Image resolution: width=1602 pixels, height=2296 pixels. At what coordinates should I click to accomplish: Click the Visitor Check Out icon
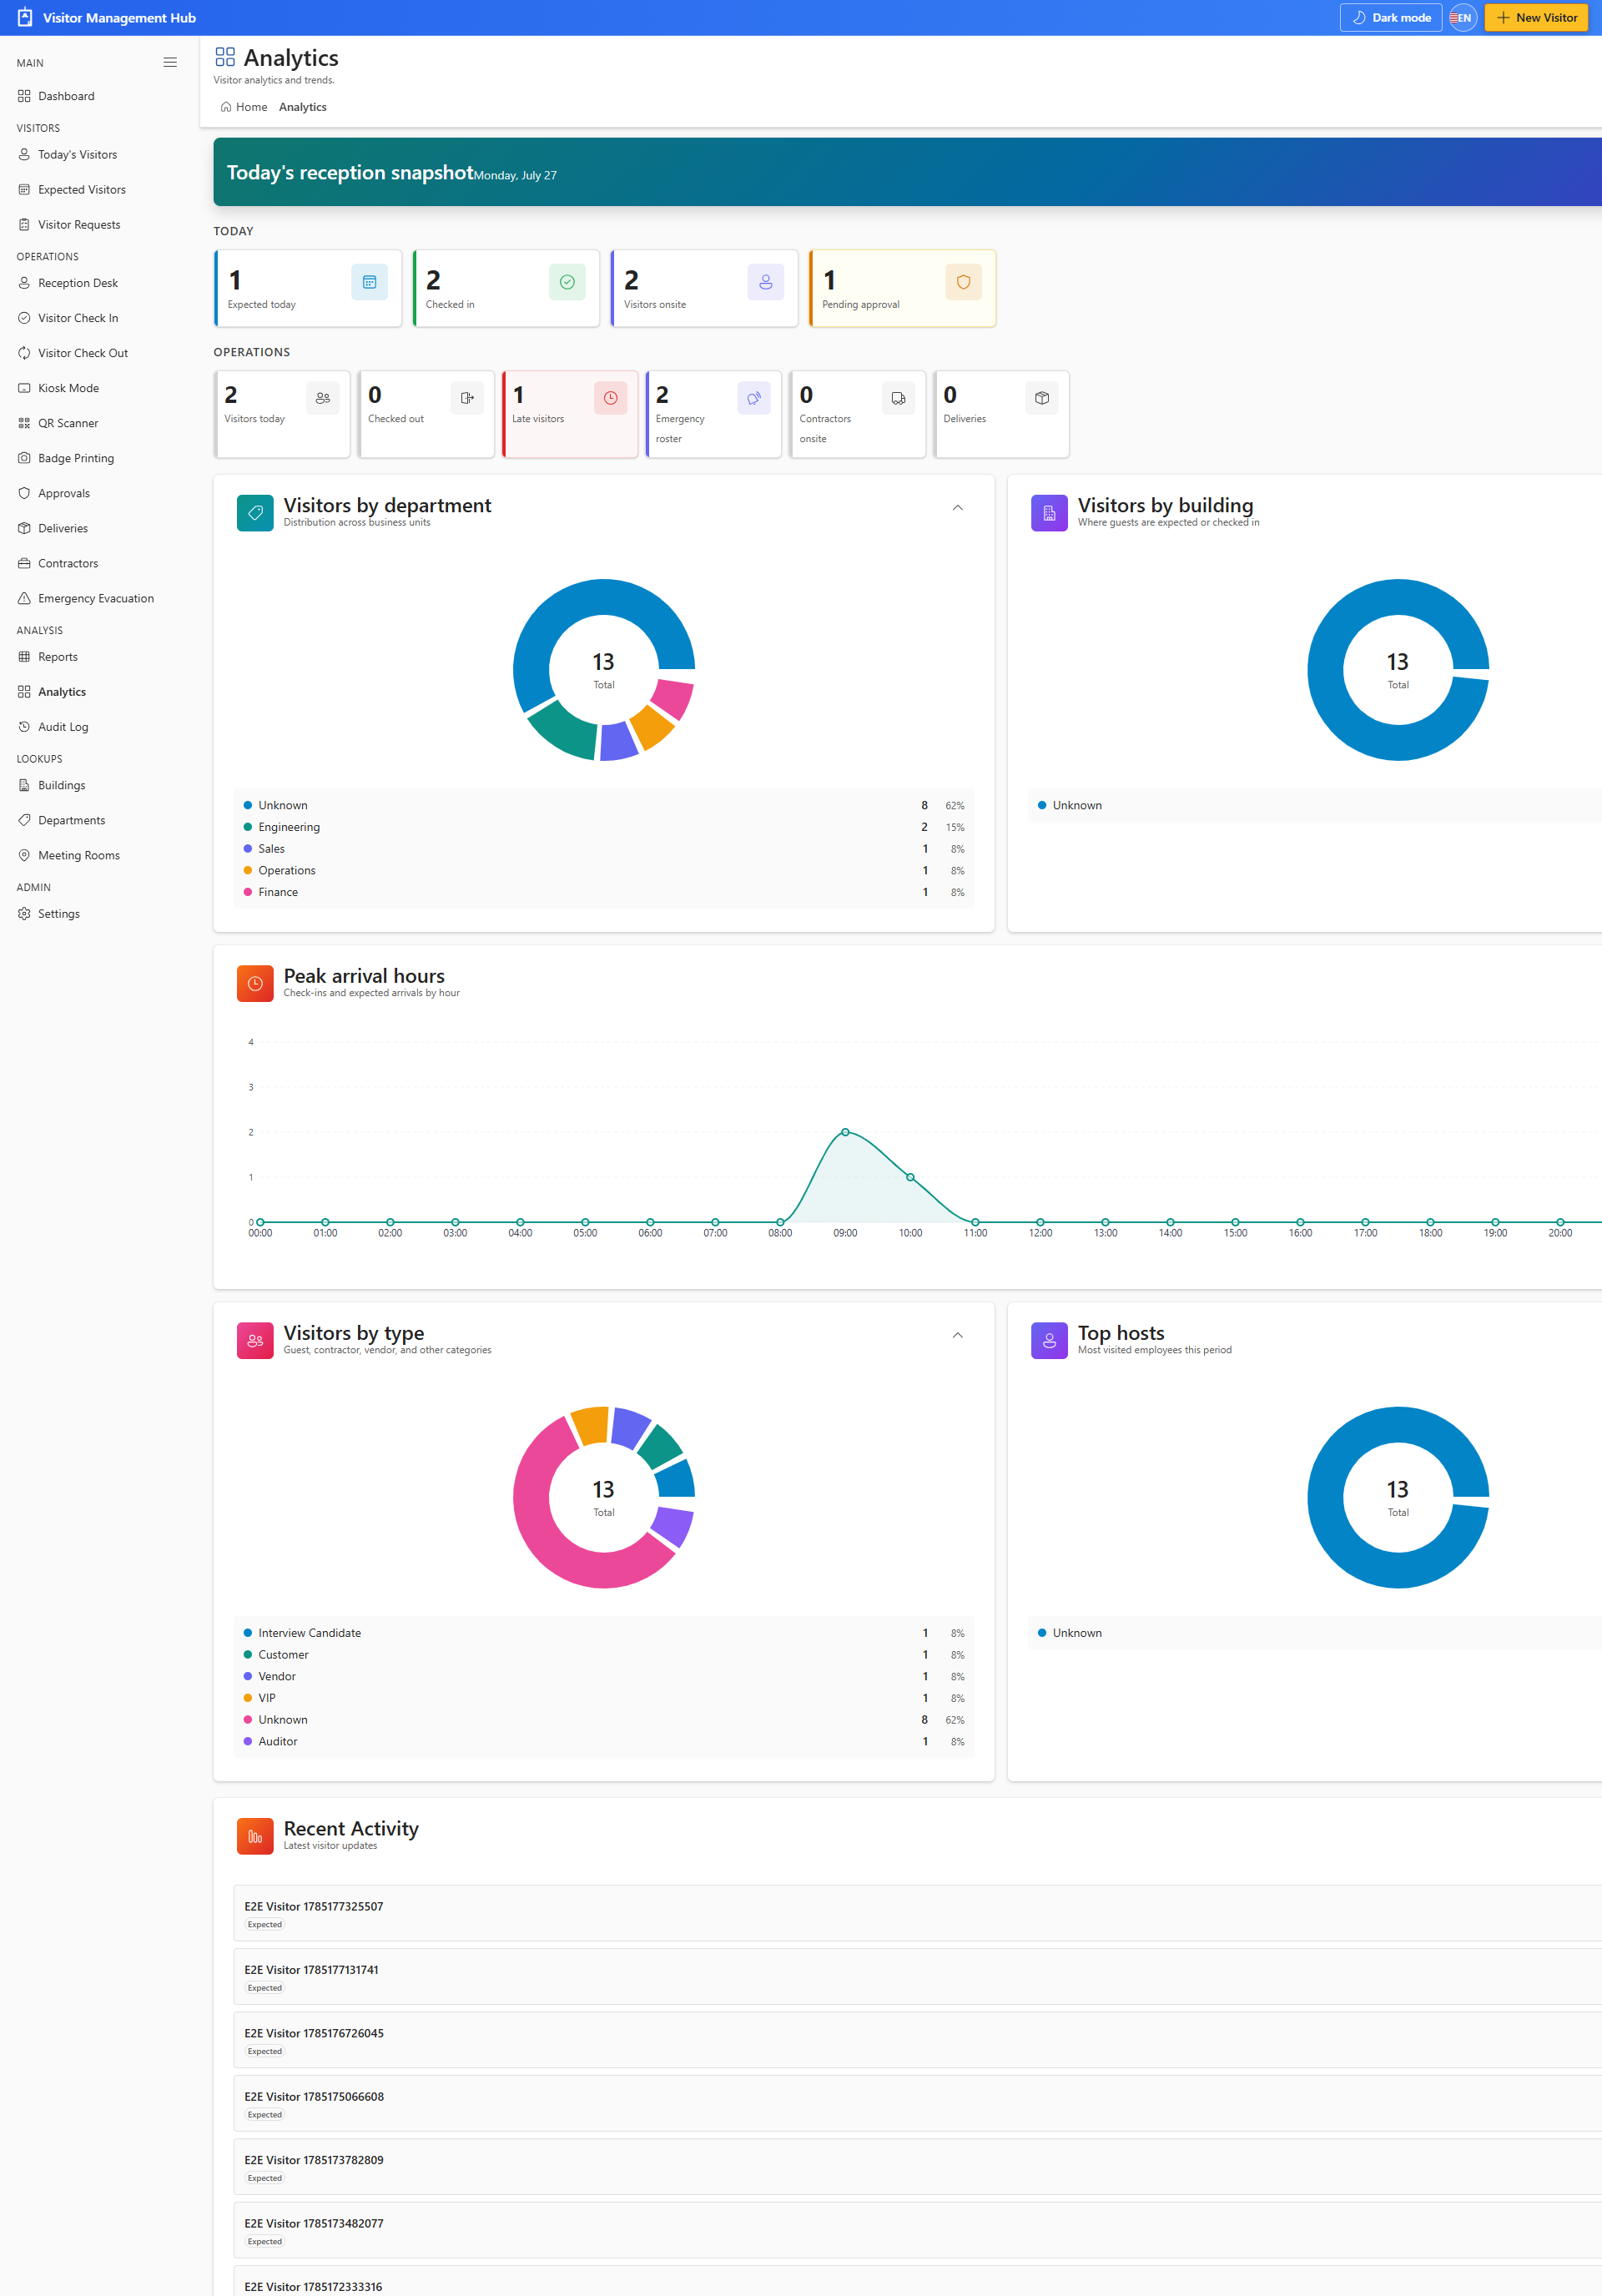coord(24,353)
